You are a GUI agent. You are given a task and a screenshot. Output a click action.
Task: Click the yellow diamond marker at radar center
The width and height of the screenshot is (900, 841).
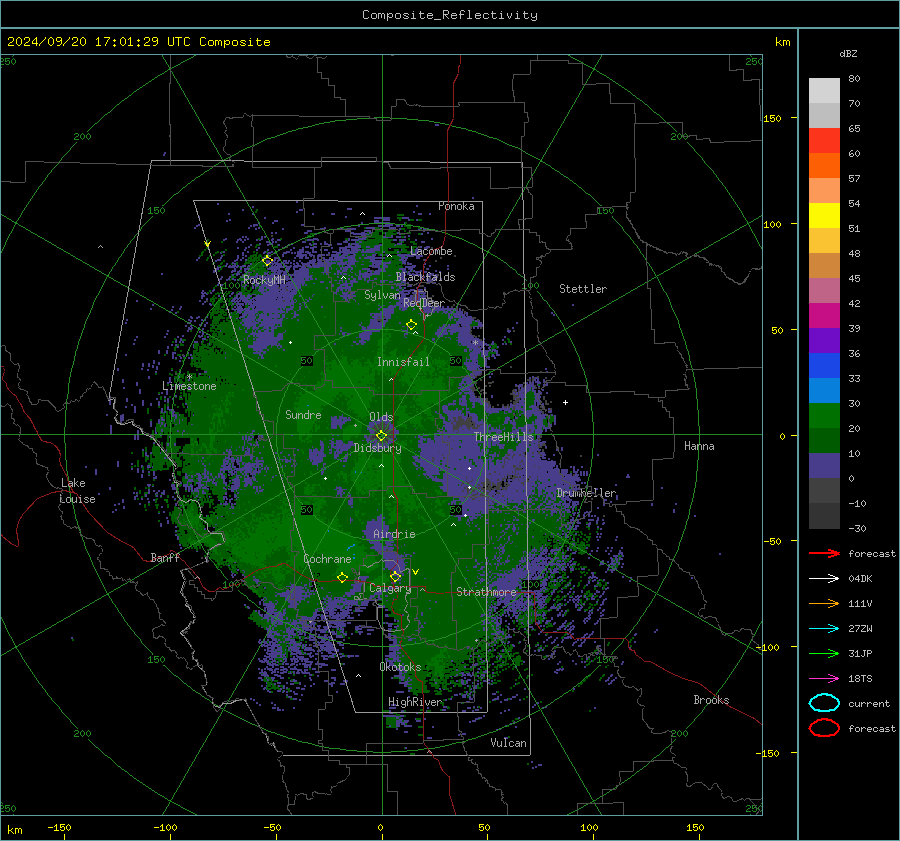pos(381,436)
